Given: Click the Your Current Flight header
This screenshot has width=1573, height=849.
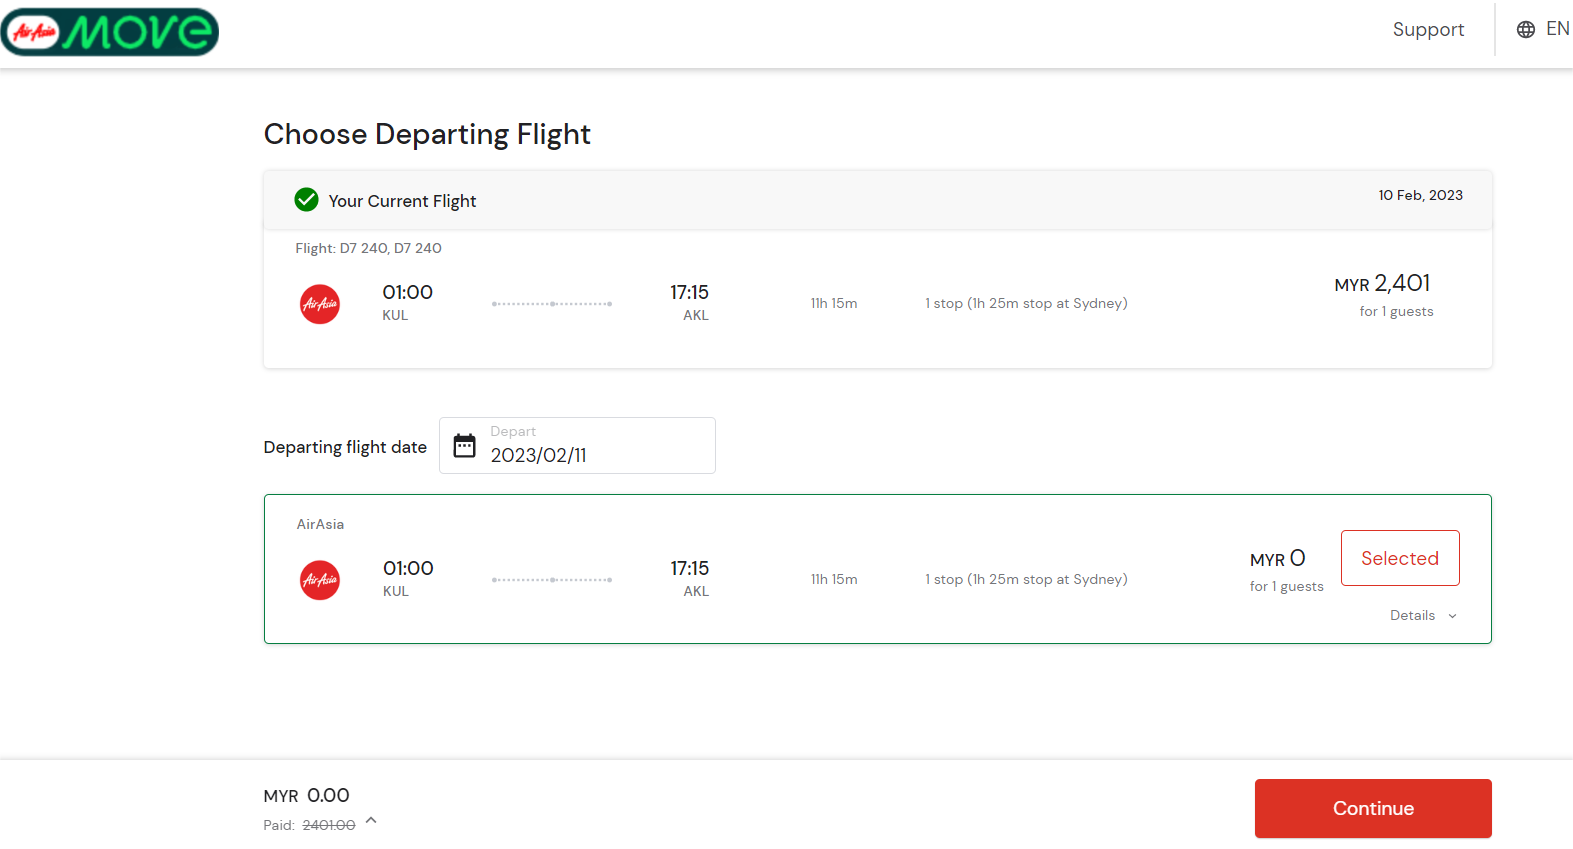Looking at the screenshot, I should click(402, 201).
